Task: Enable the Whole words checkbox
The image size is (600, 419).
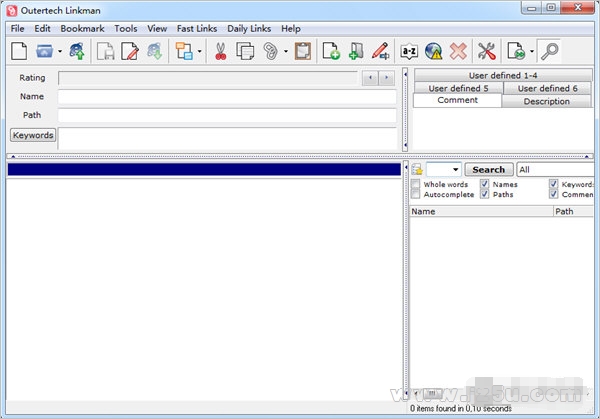Action: (416, 184)
